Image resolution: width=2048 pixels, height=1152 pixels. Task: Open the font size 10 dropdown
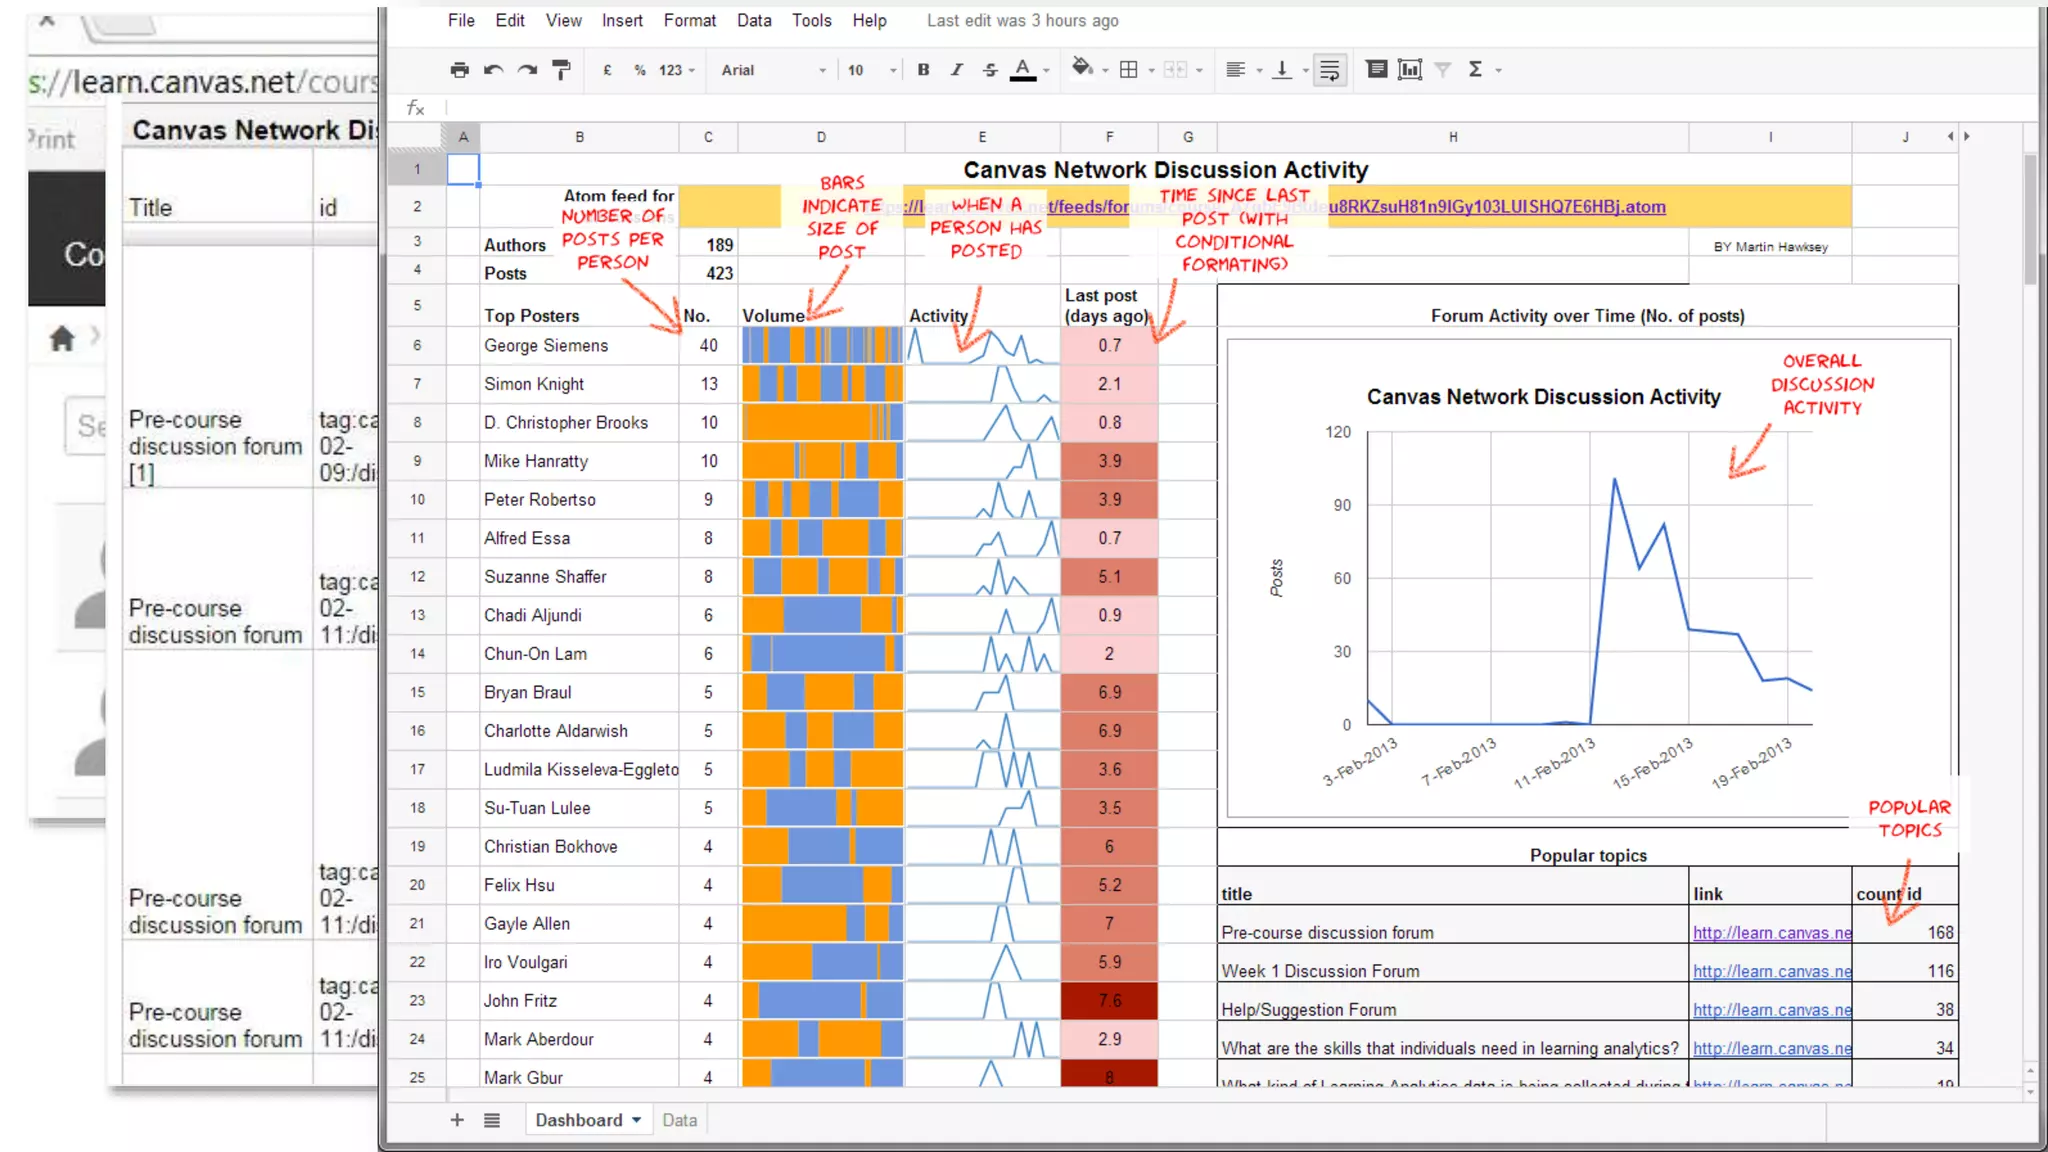tap(872, 70)
